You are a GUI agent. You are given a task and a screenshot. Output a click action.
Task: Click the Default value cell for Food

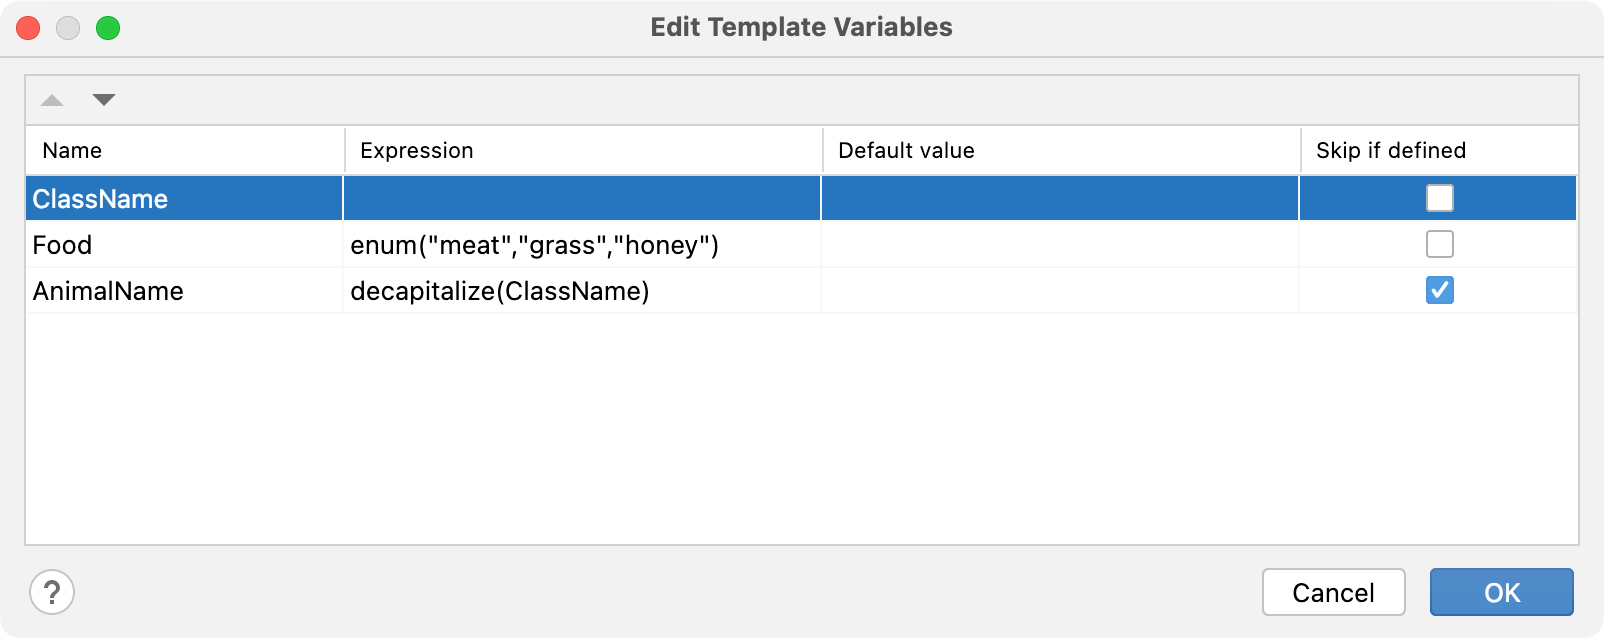pos(1059,245)
